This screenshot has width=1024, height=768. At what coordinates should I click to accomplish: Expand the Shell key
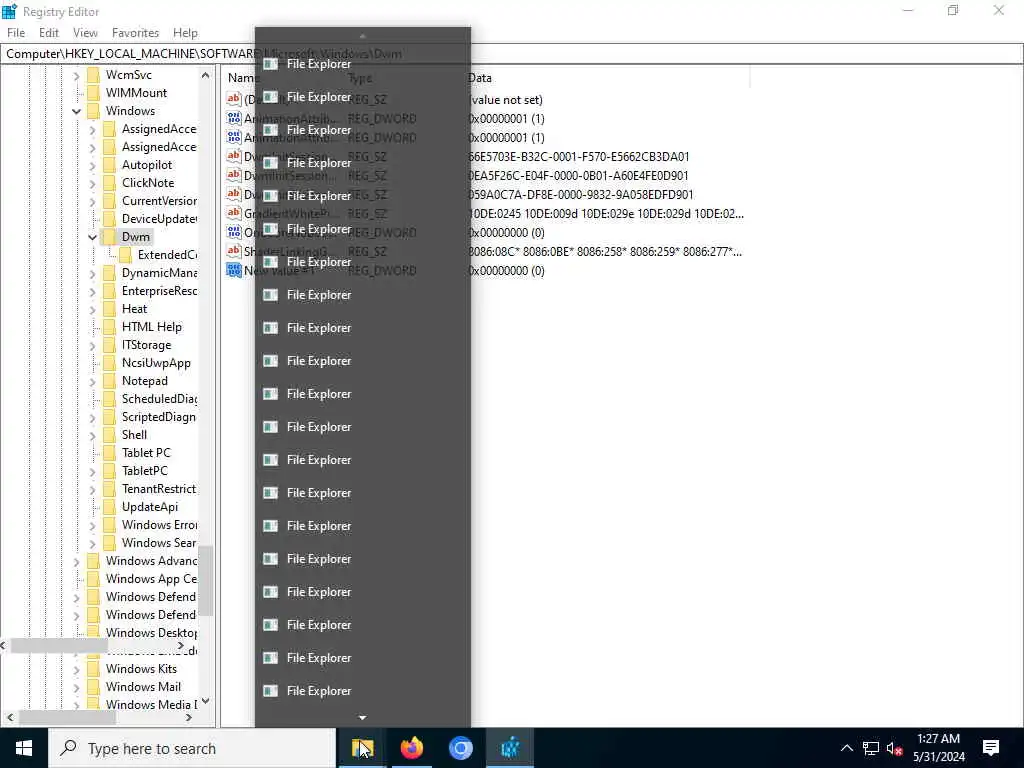(92, 435)
